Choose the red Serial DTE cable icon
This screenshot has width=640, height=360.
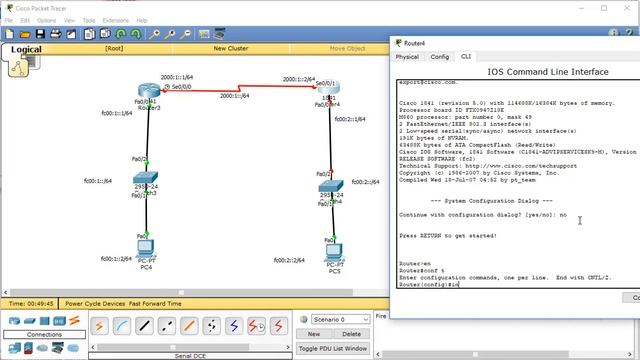coord(279,326)
